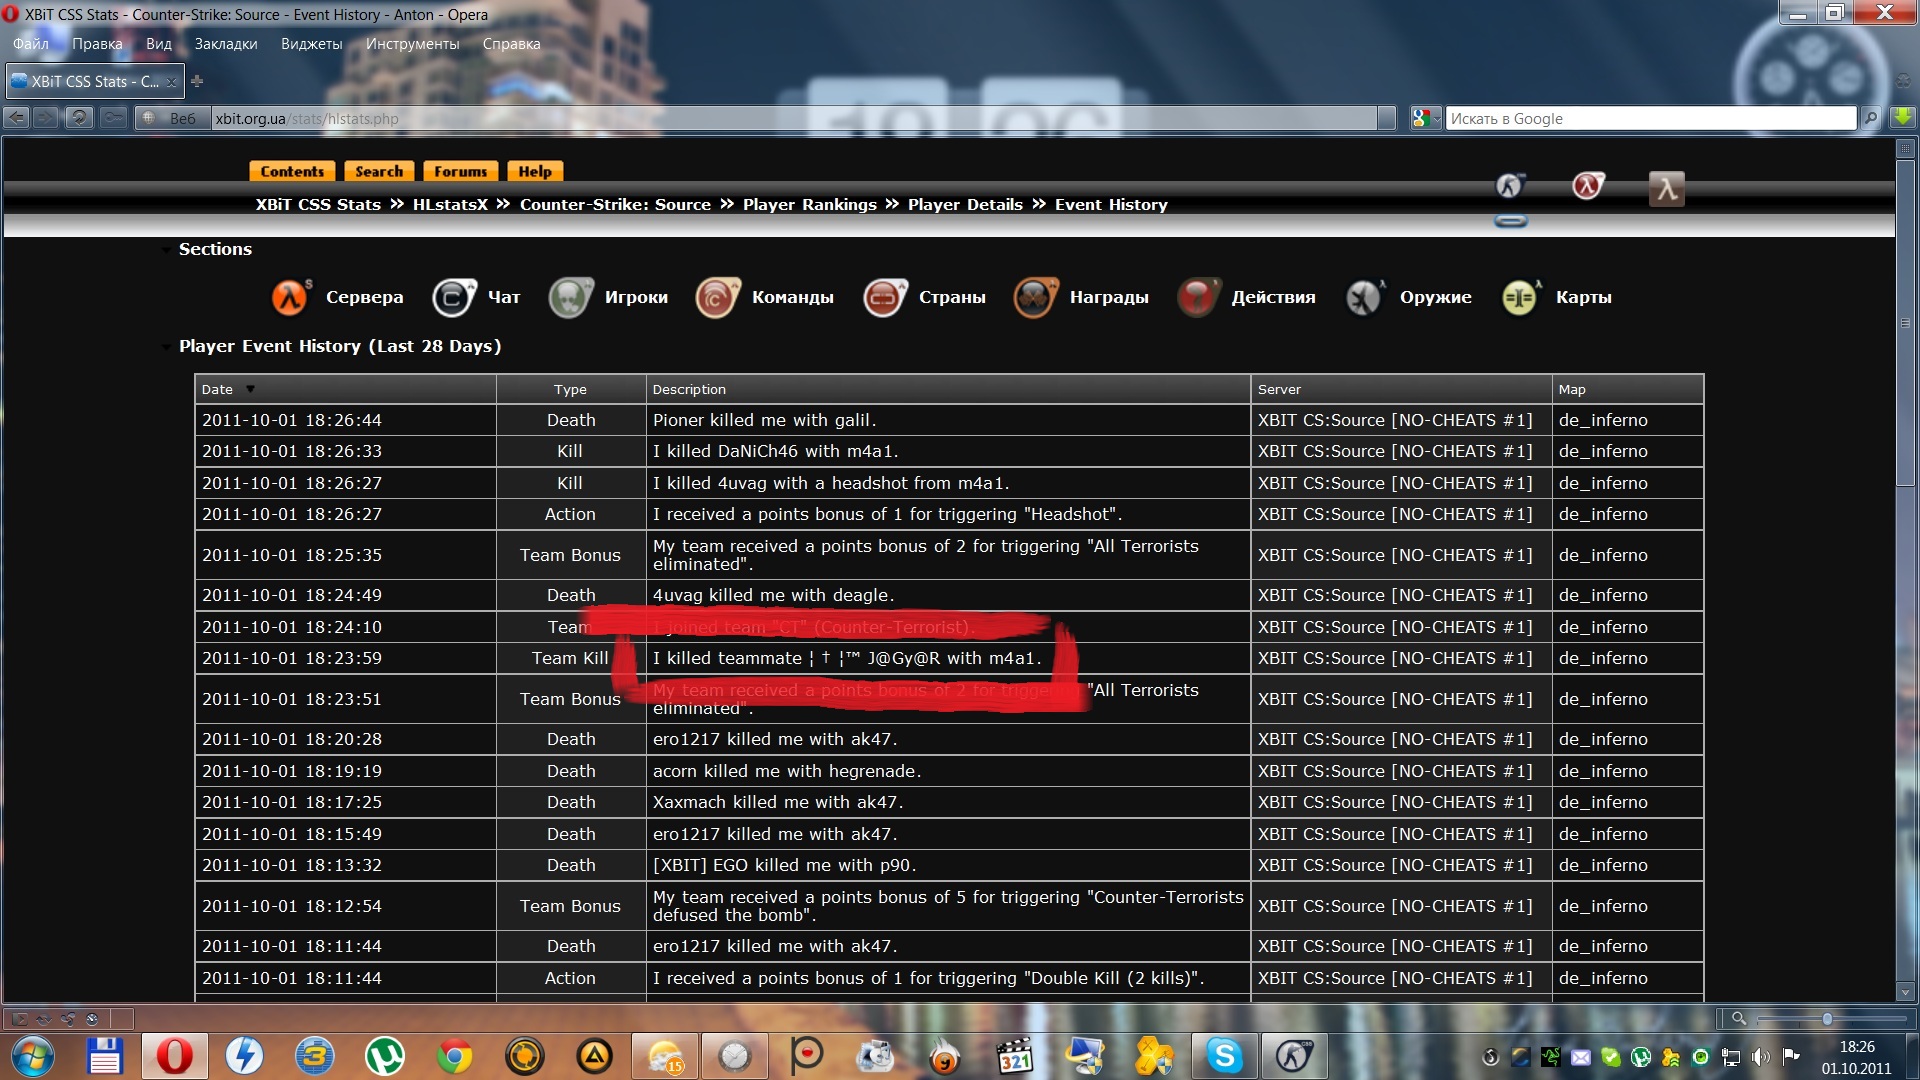
Task: Open the Виджеты menu
Action: click(x=311, y=44)
